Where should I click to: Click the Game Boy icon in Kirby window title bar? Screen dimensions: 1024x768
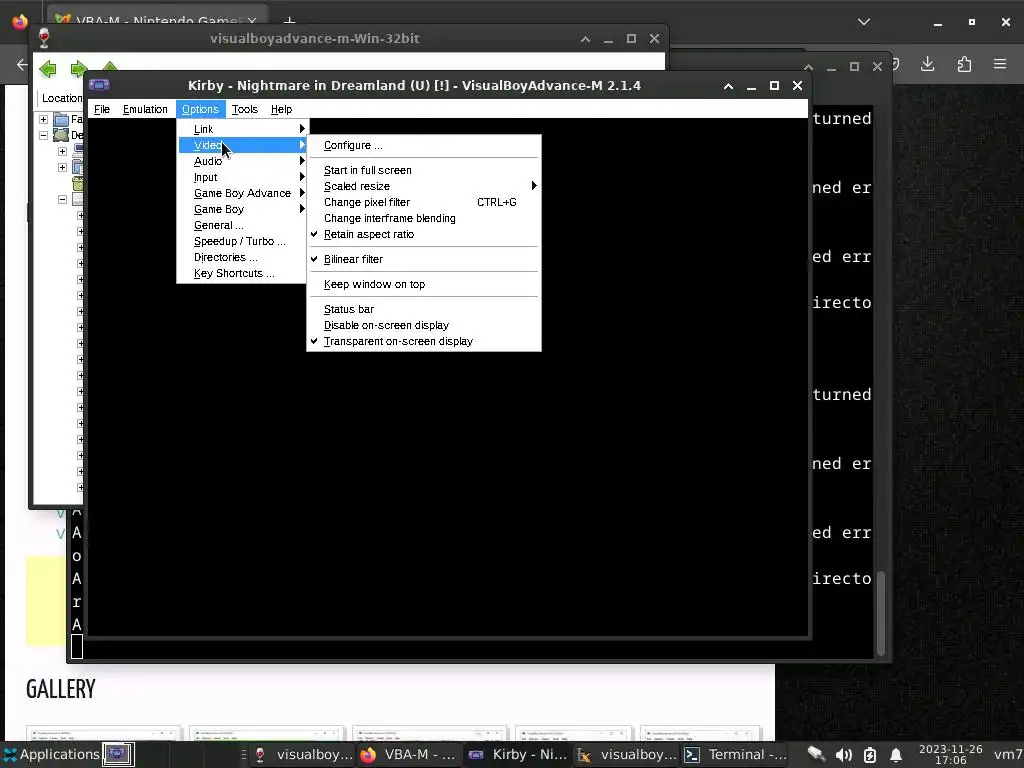coord(99,85)
